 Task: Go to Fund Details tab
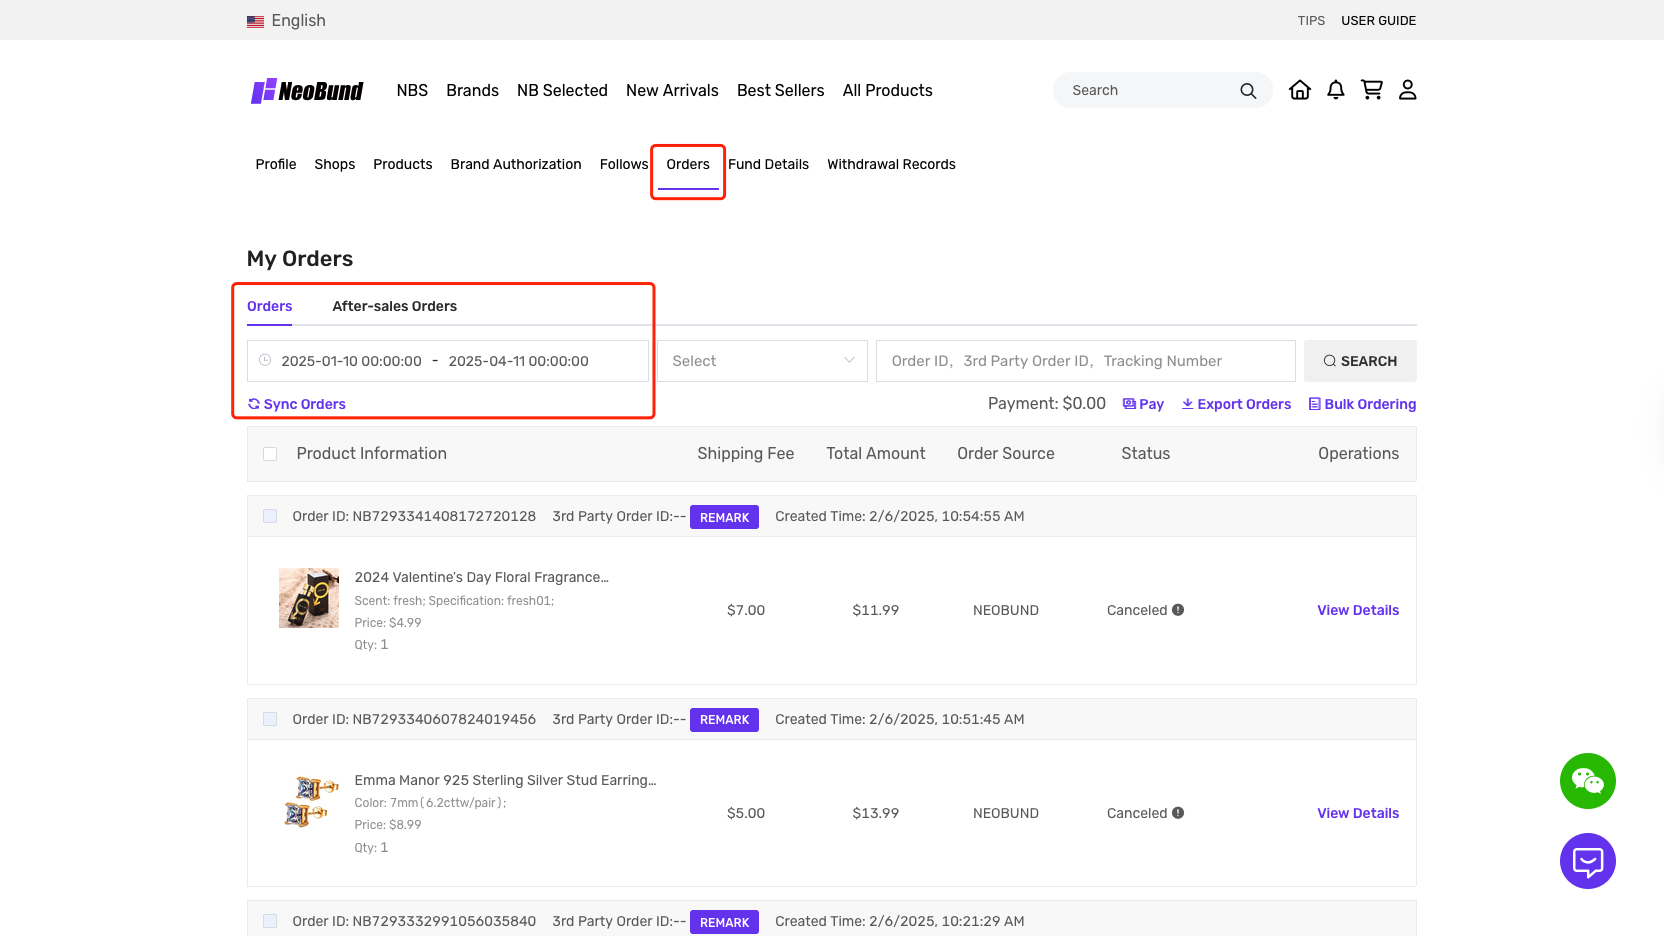tap(768, 164)
